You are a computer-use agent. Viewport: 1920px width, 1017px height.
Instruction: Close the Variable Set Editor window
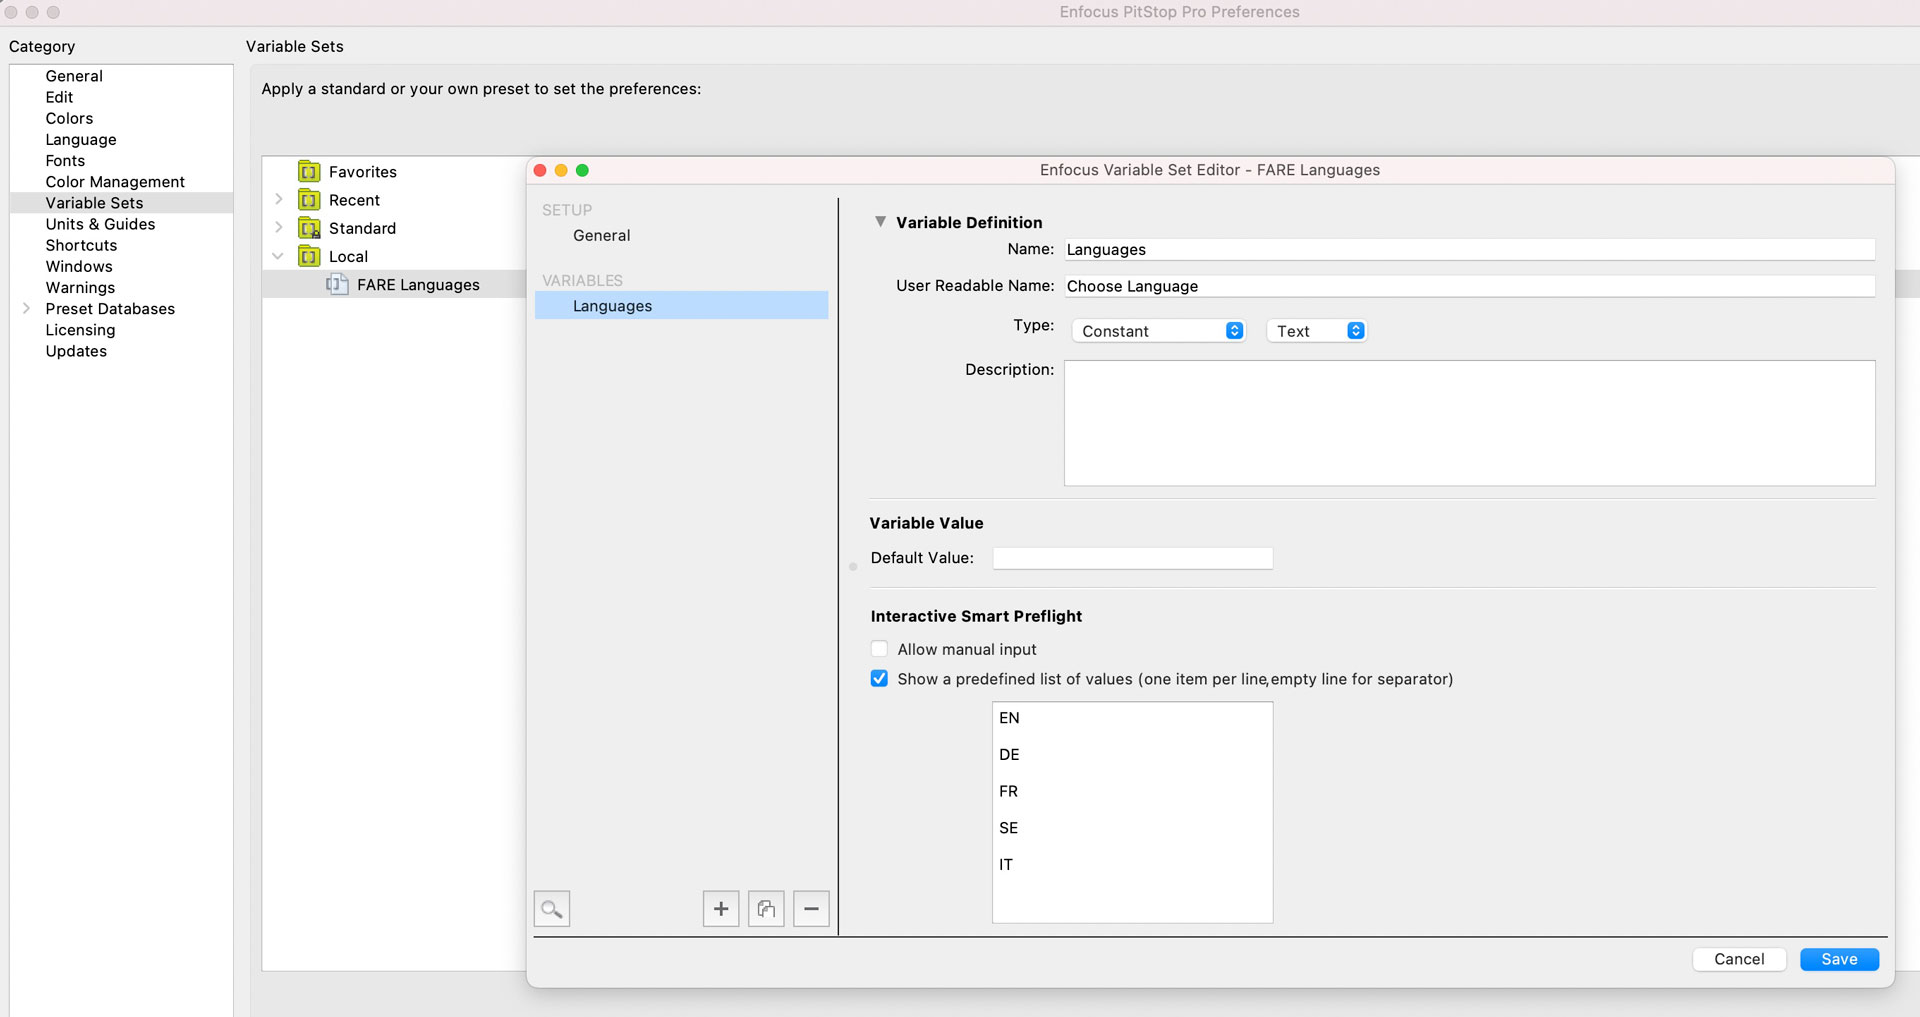(540, 171)
